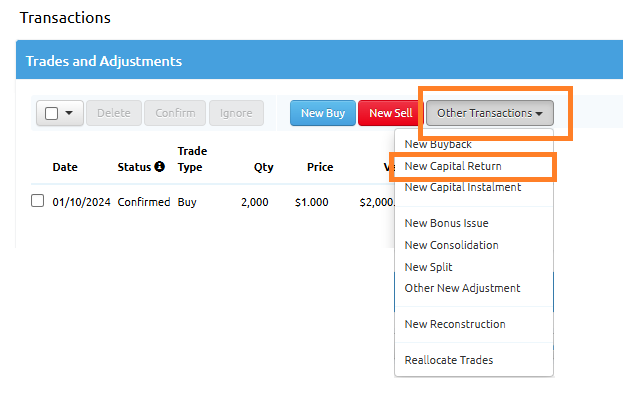Open Other New Adjustment option
This screenshot has height=402, width=629.
click(462, 288)
